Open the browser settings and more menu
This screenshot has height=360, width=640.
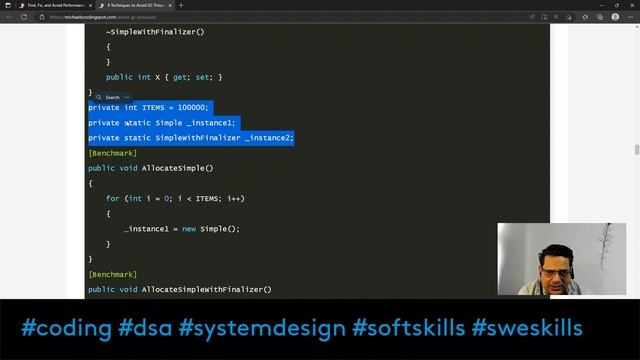click(x=631, y=17)
